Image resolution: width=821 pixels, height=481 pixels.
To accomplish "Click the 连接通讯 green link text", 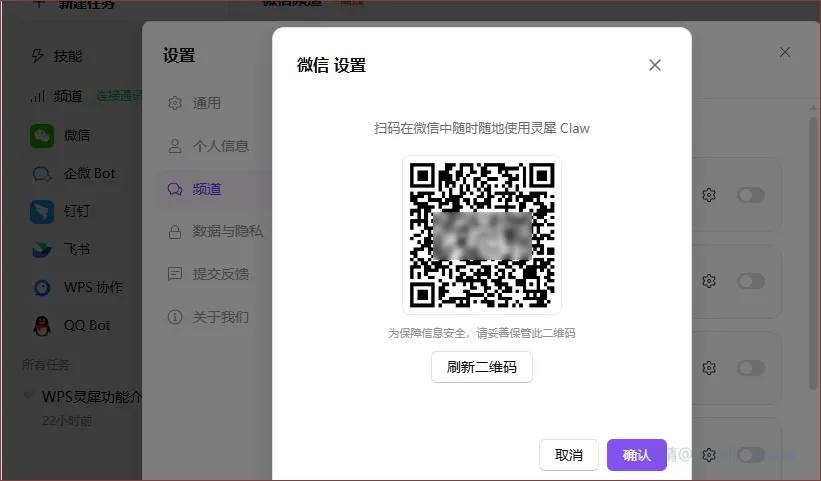I will point(119,96).
